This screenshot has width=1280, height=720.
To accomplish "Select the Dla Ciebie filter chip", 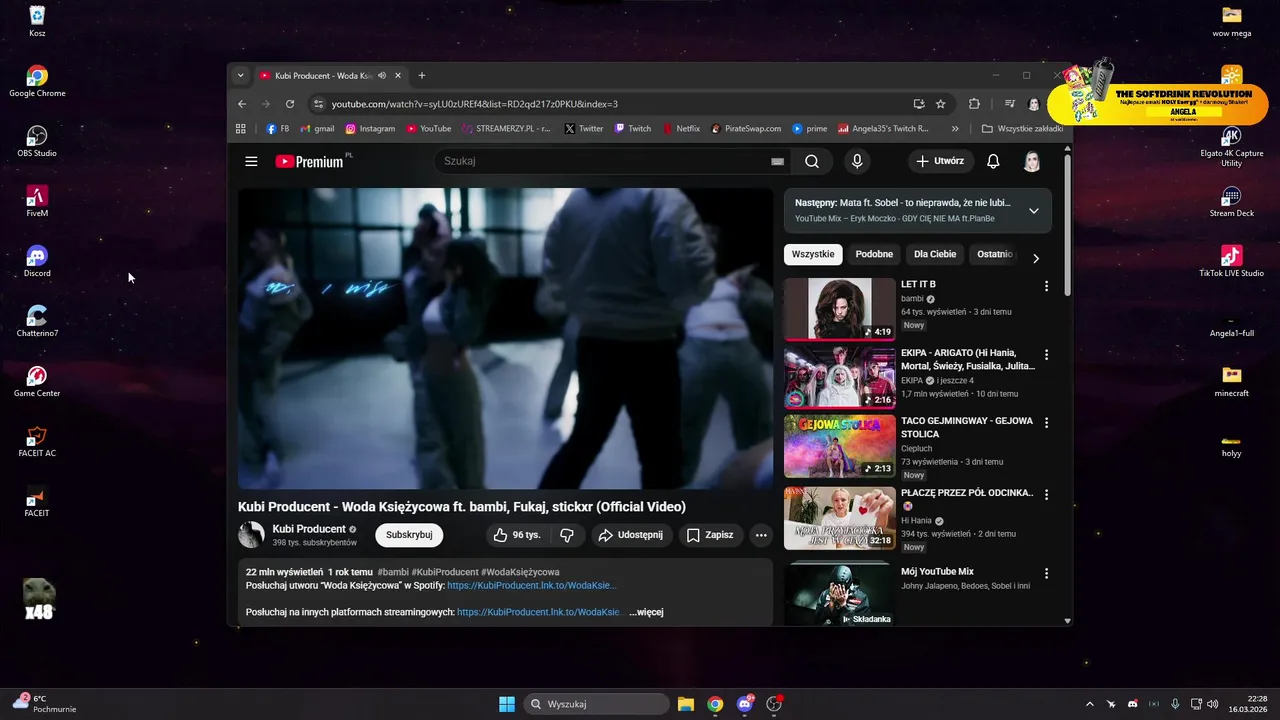I will click(x=935, y=254).
